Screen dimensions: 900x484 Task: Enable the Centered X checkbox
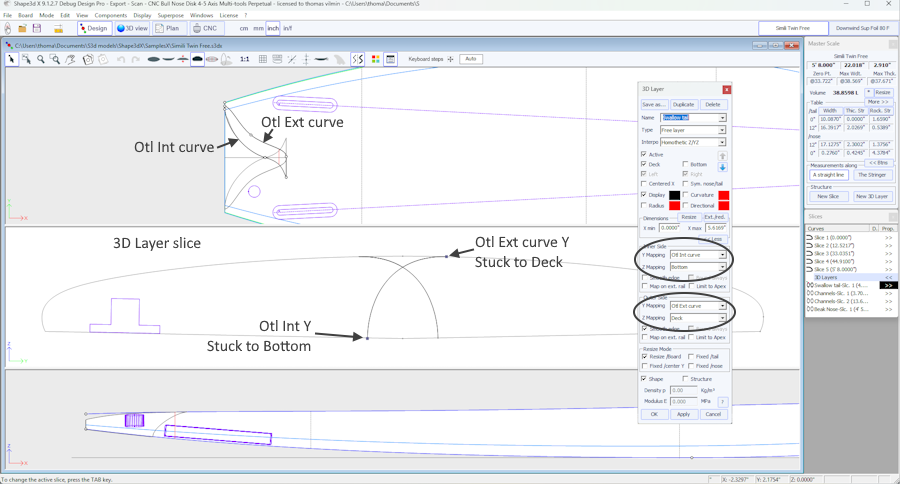click(x=644, y=184)
